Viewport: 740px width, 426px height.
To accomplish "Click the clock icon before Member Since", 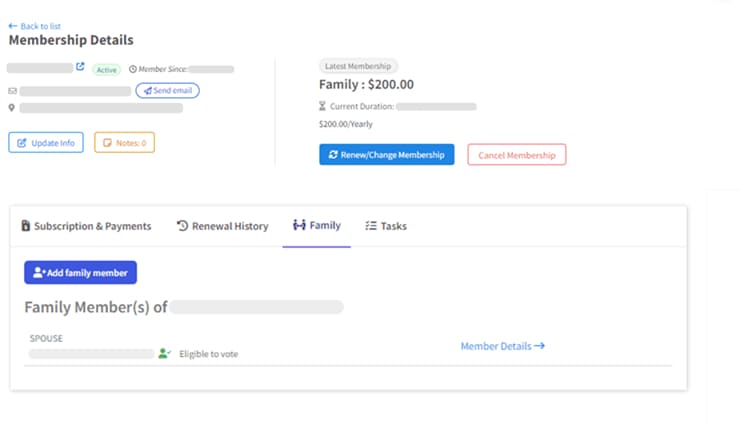I will coord(133,70).
